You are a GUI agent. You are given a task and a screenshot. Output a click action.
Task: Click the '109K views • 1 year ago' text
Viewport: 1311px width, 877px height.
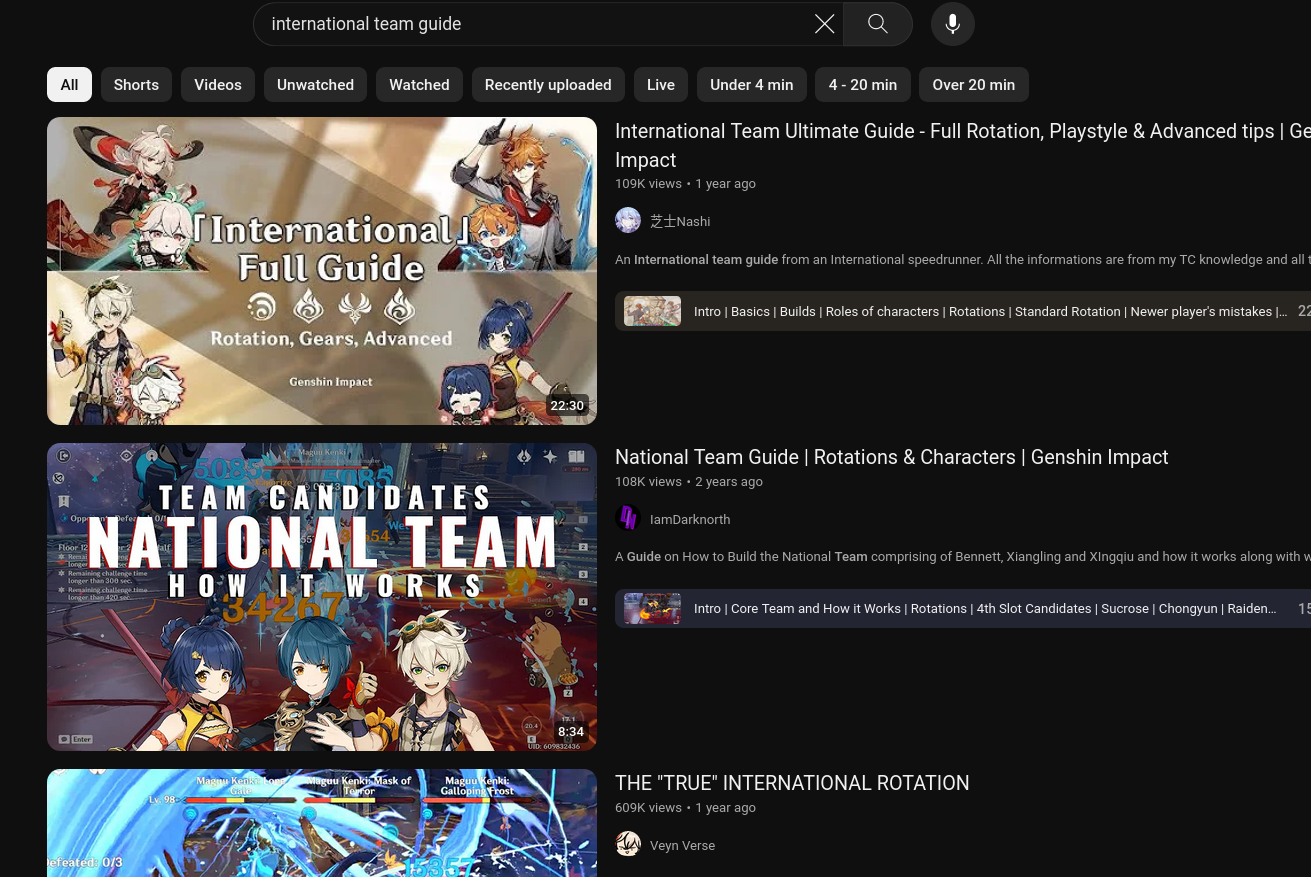tap(685, 184)
